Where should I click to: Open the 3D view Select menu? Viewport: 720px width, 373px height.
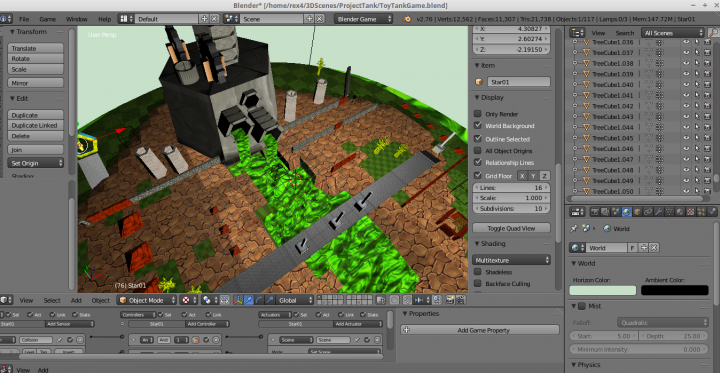(x=52, y=300)
